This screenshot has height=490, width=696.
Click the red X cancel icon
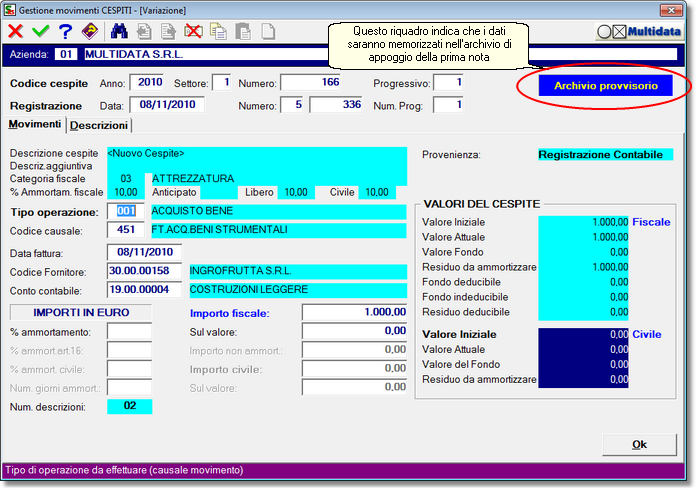click(x=16, y=32)
